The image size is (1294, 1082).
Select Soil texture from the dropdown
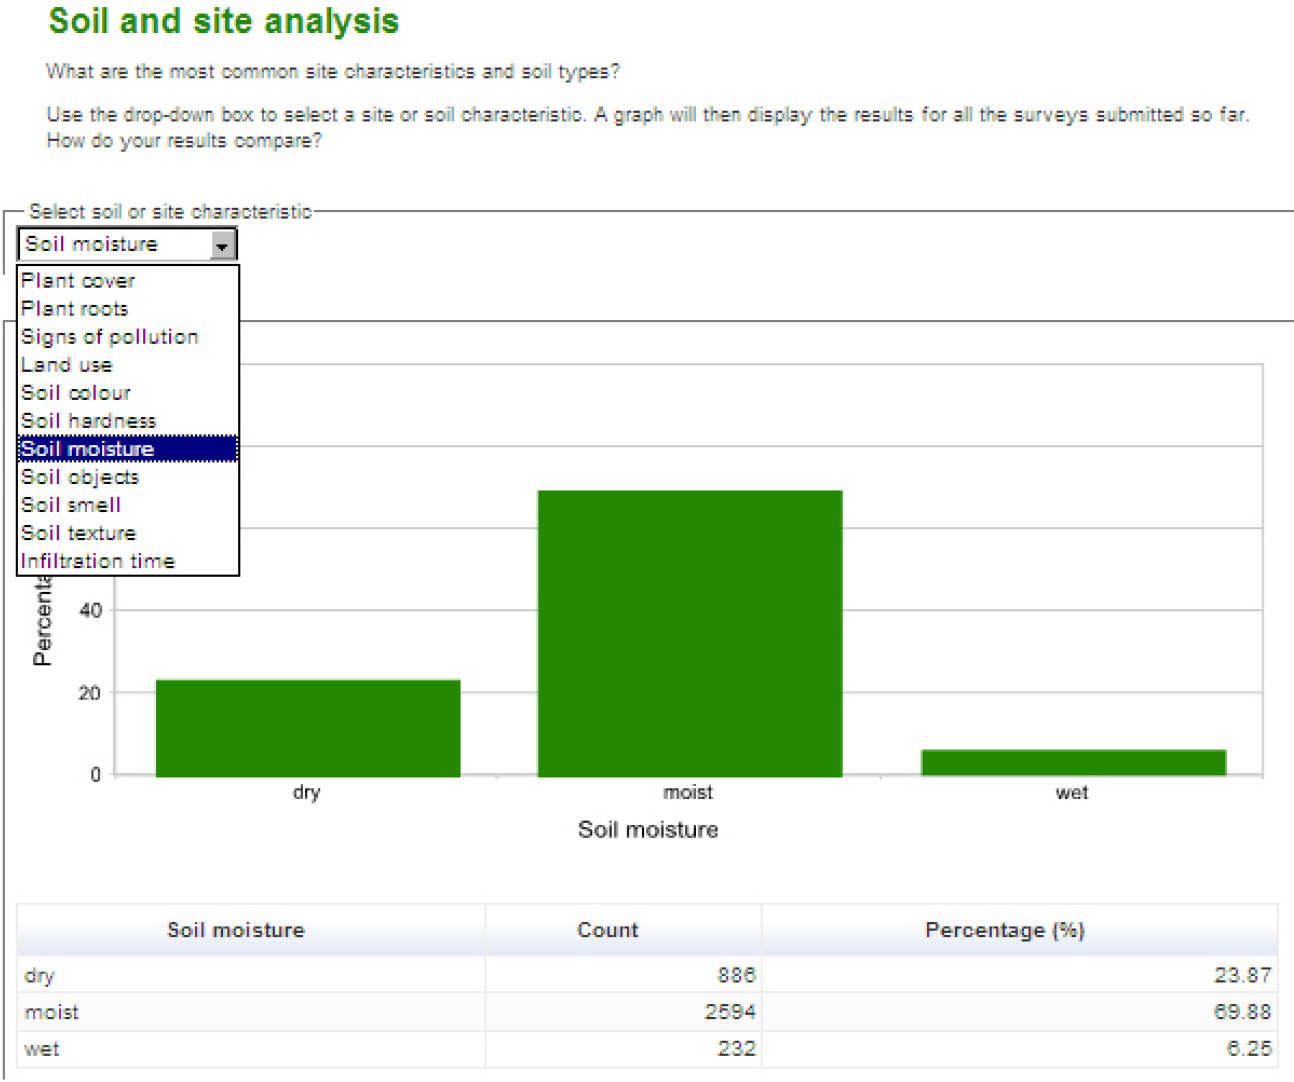(x=78, y=533)
